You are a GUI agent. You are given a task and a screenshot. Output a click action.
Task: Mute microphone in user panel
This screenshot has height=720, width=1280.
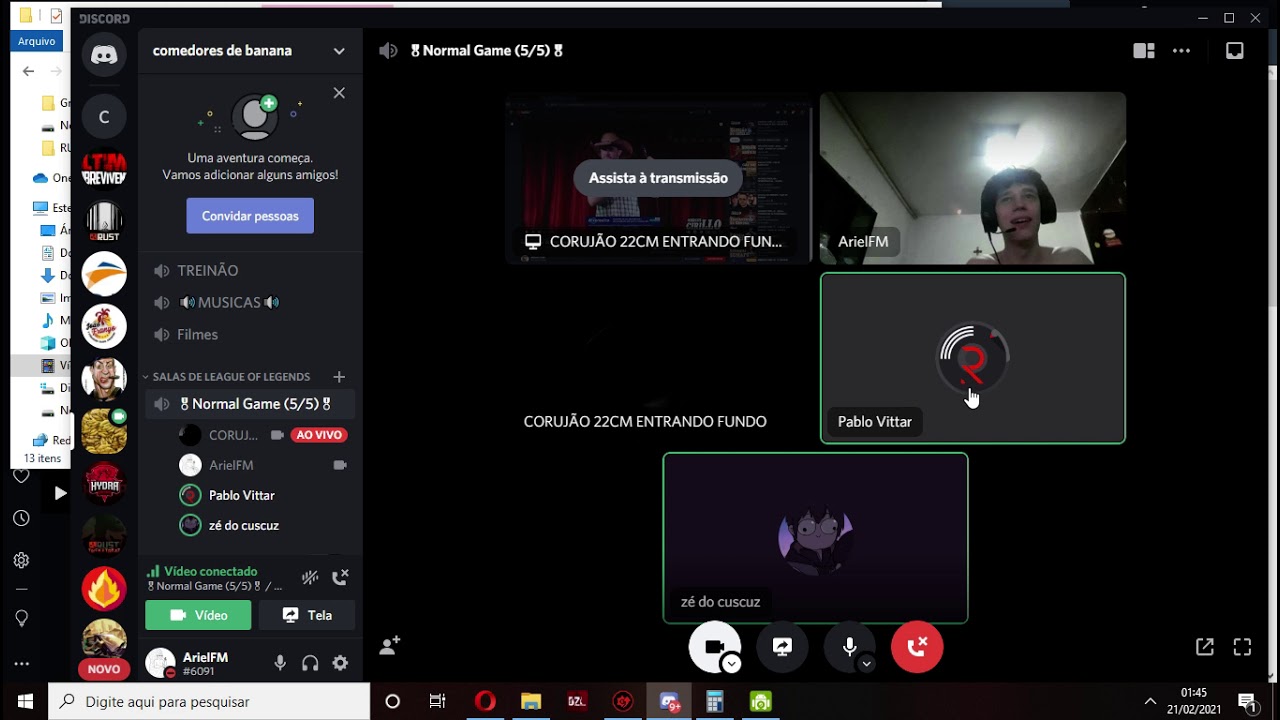click(280, 663)
